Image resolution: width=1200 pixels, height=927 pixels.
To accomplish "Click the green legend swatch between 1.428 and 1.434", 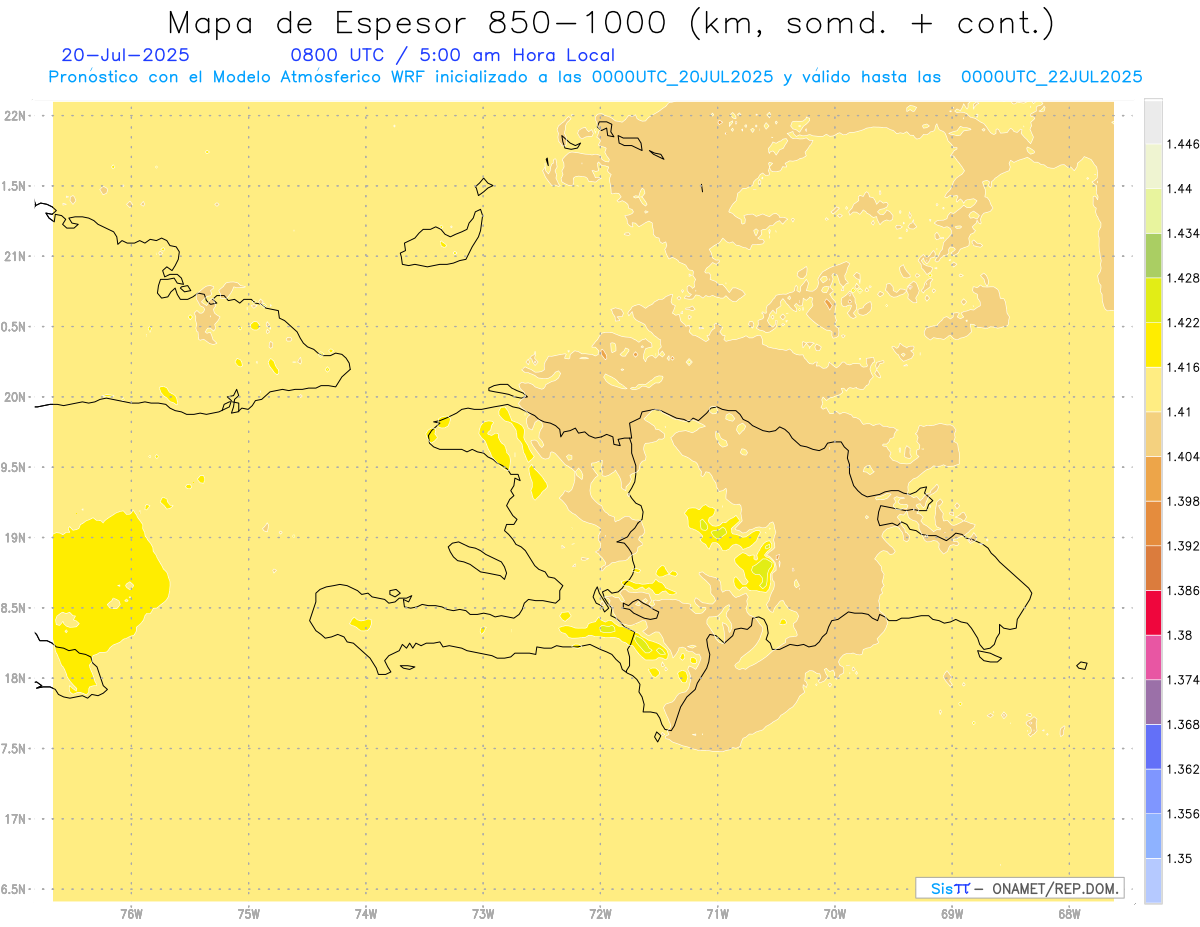I will pyautogui.click(x=1153, y=255).
